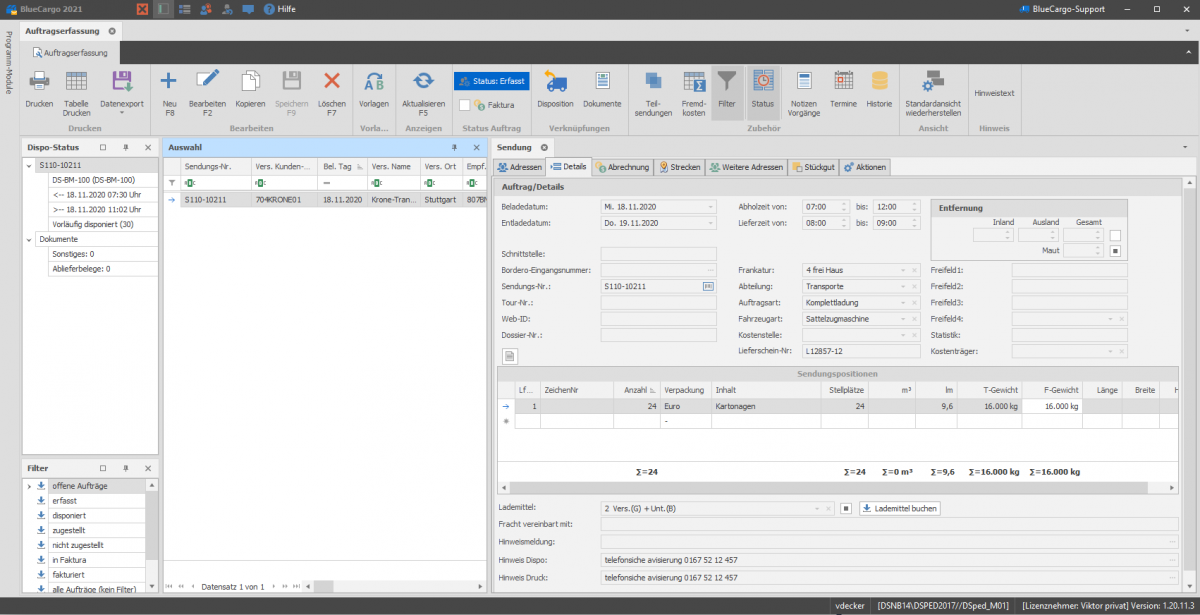Select the 'nicht zugestellt' filter entry
This screenshot has width=1200, height=615.
point(79,545)
